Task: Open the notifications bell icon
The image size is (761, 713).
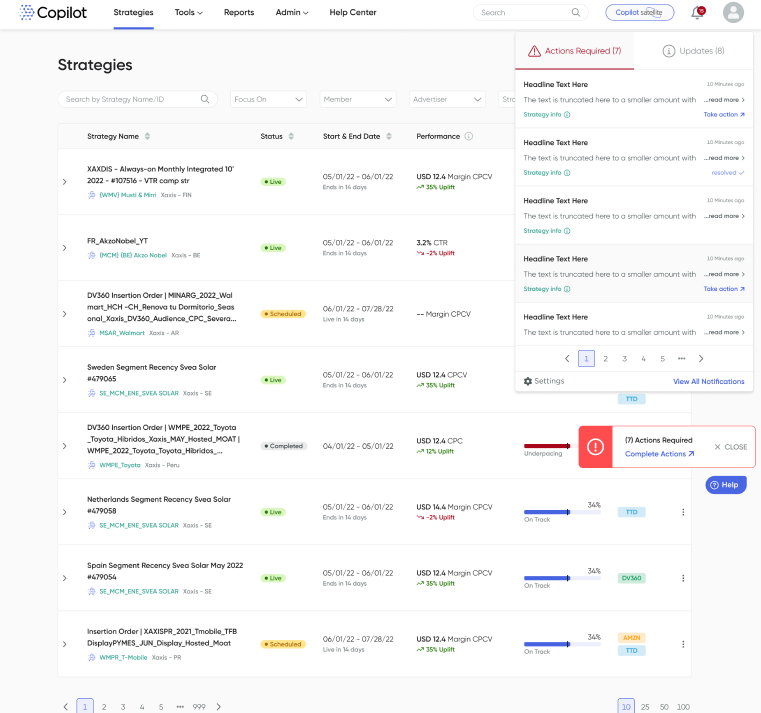Action: (697, 13)
